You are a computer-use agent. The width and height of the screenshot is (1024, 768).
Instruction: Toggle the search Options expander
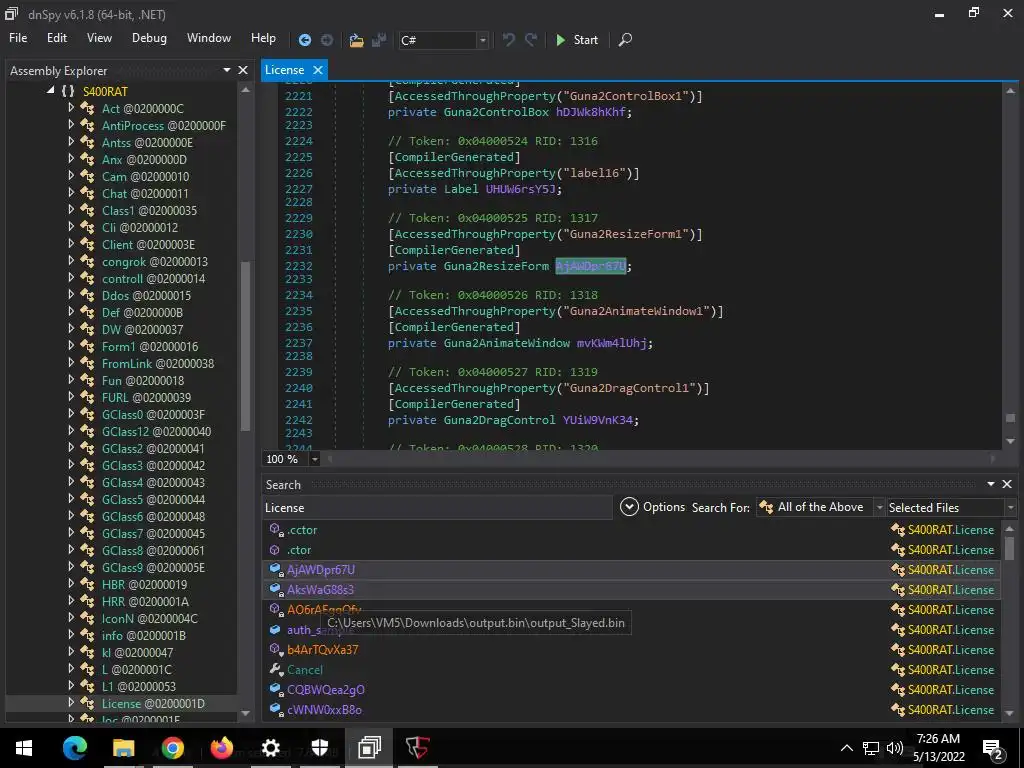tap(629, 507)
